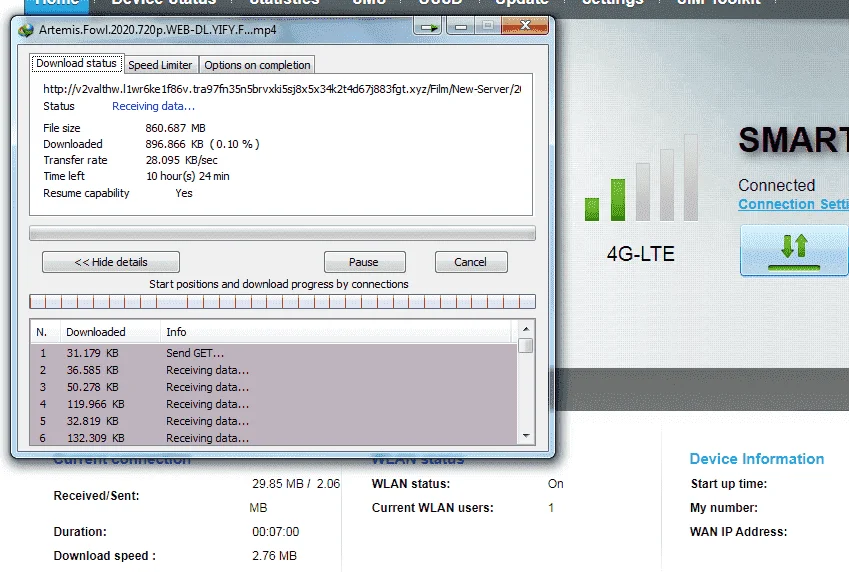Select connection row 4 with 119.966 KB
The width and height of the screenshot is (849, 572).
coord(274,404)
